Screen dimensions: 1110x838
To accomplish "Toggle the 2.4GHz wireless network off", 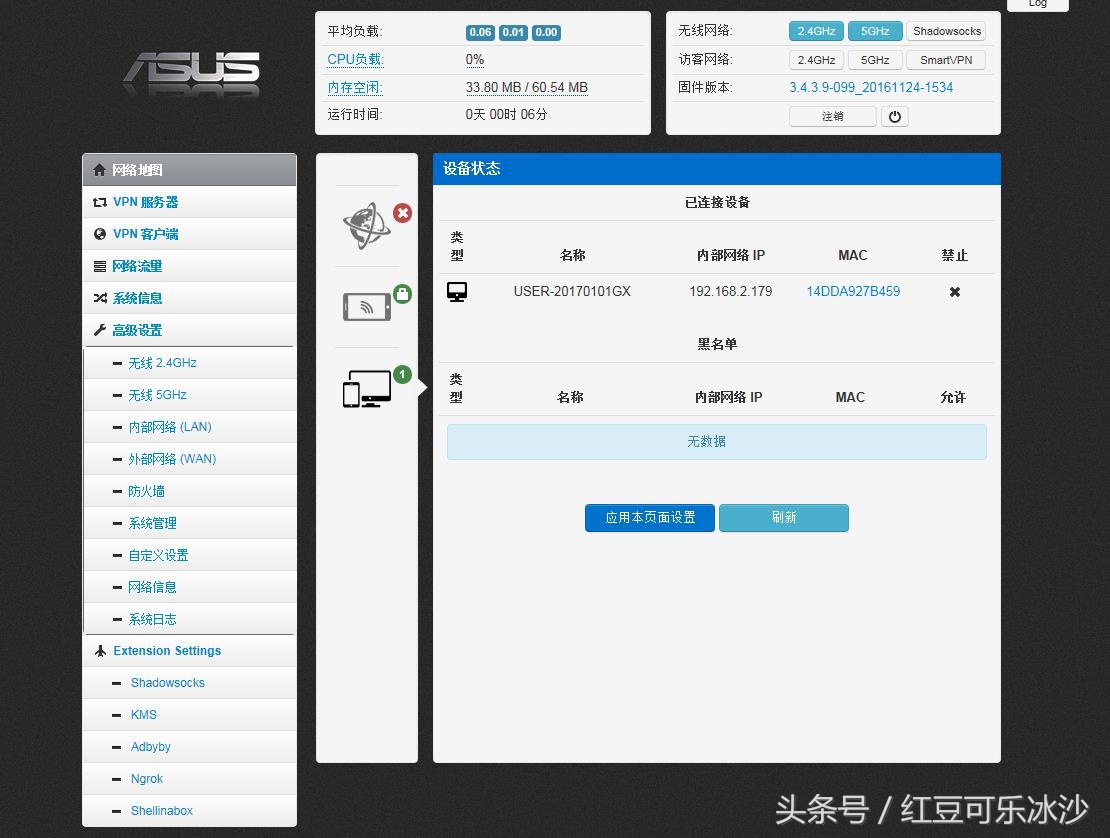I will tap(815, 31).
